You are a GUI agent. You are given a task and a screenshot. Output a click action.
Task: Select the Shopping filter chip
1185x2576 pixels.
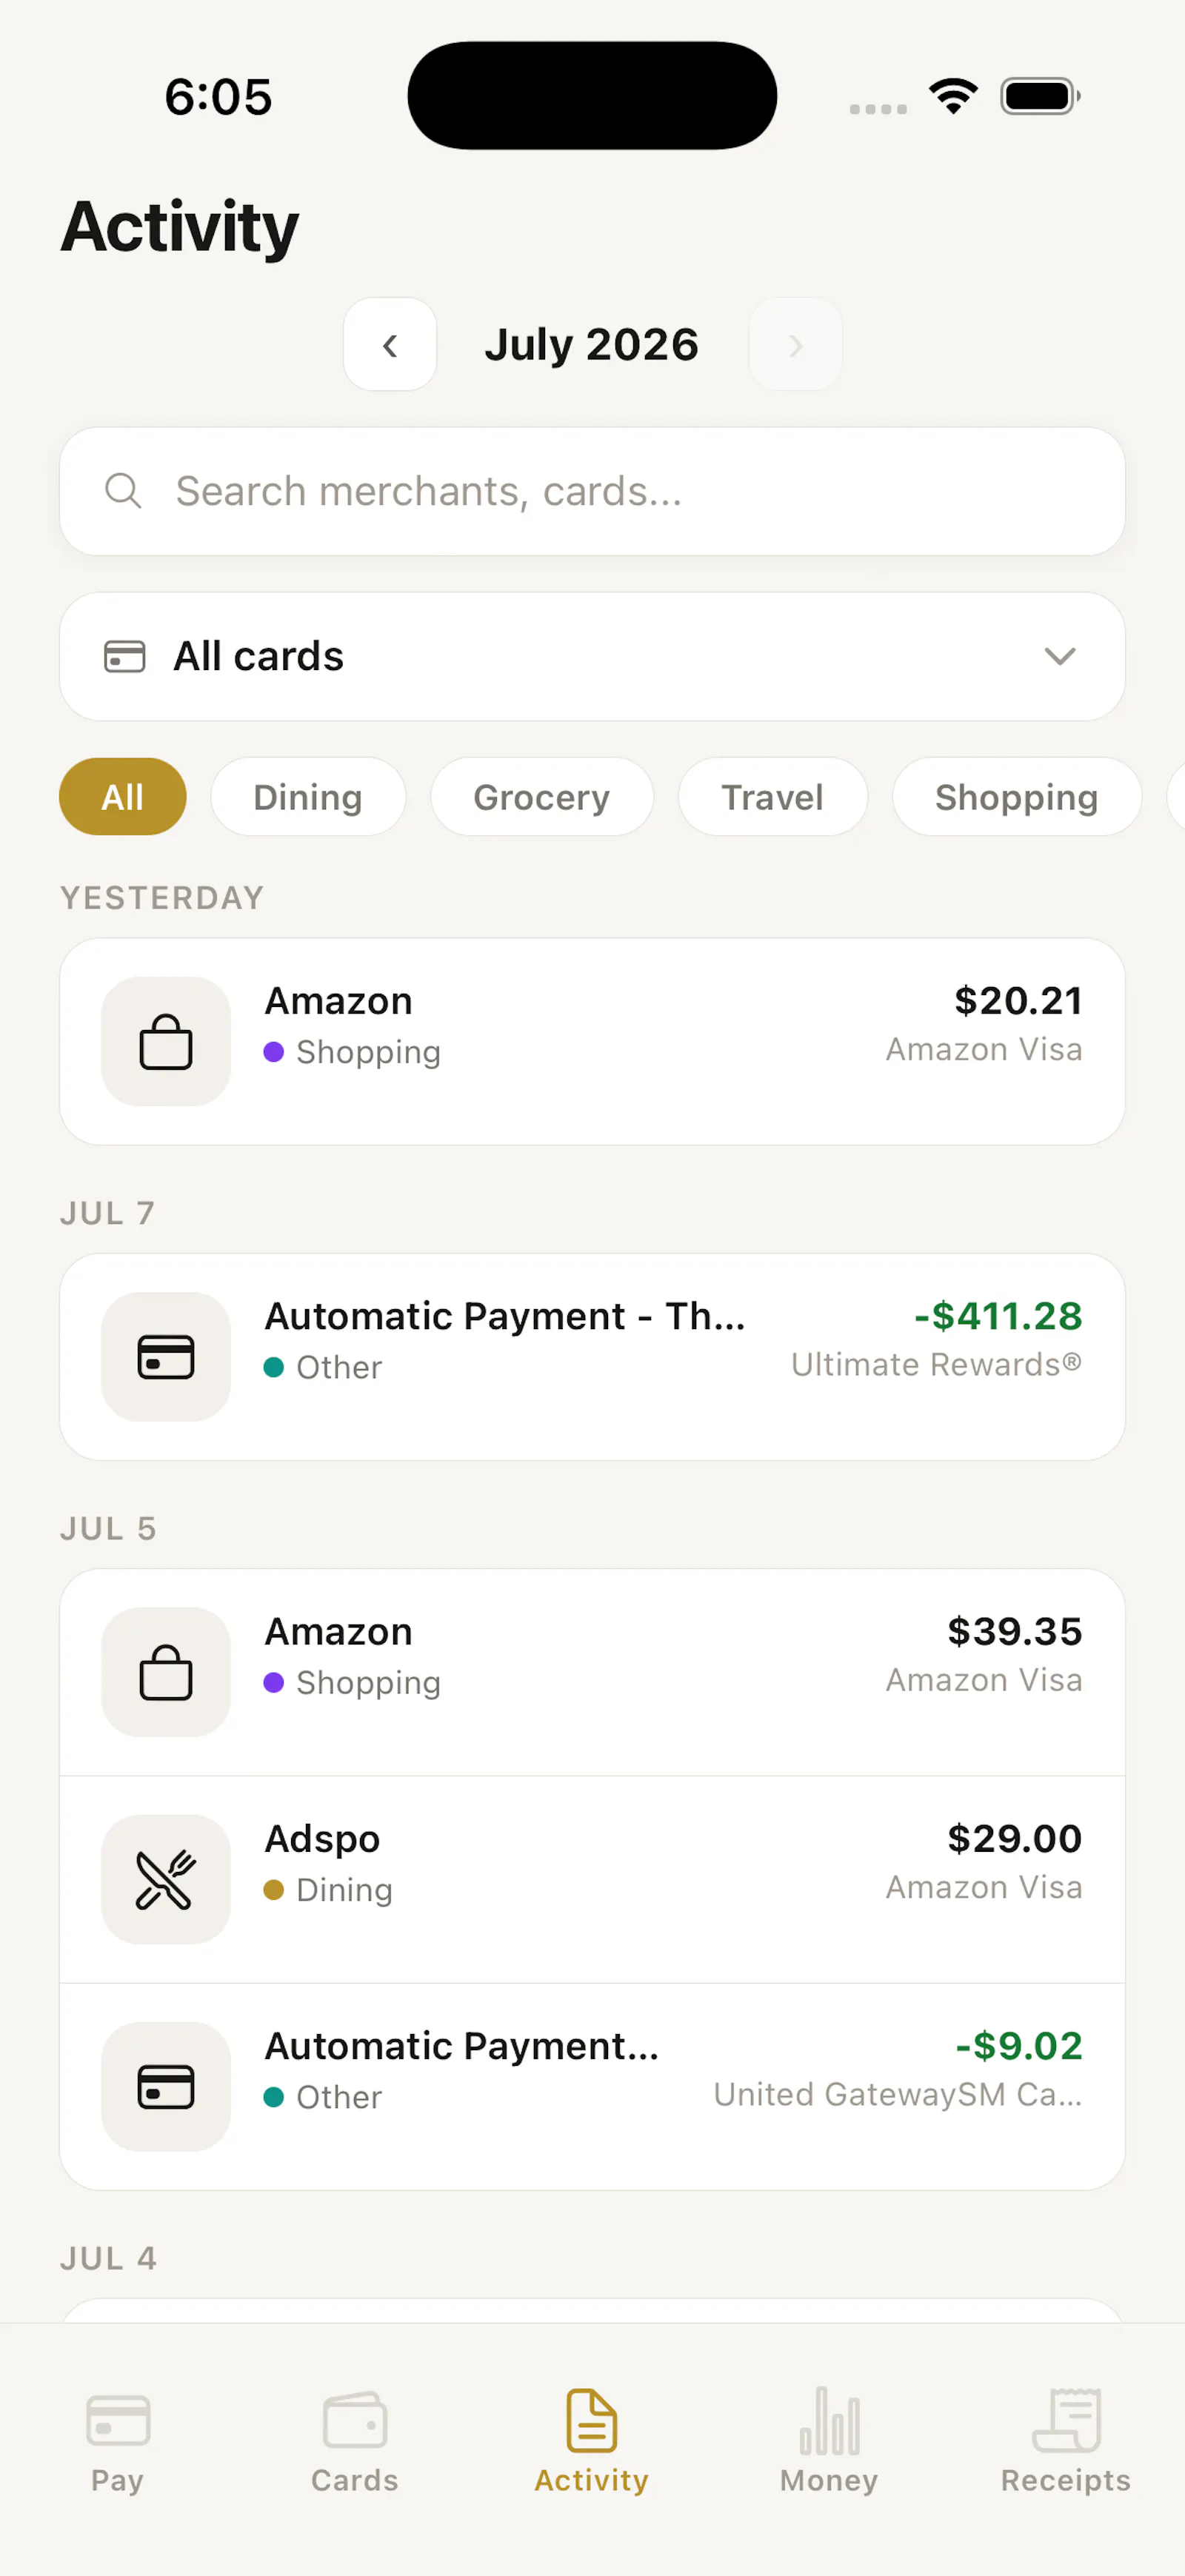tap(1017, 797)
